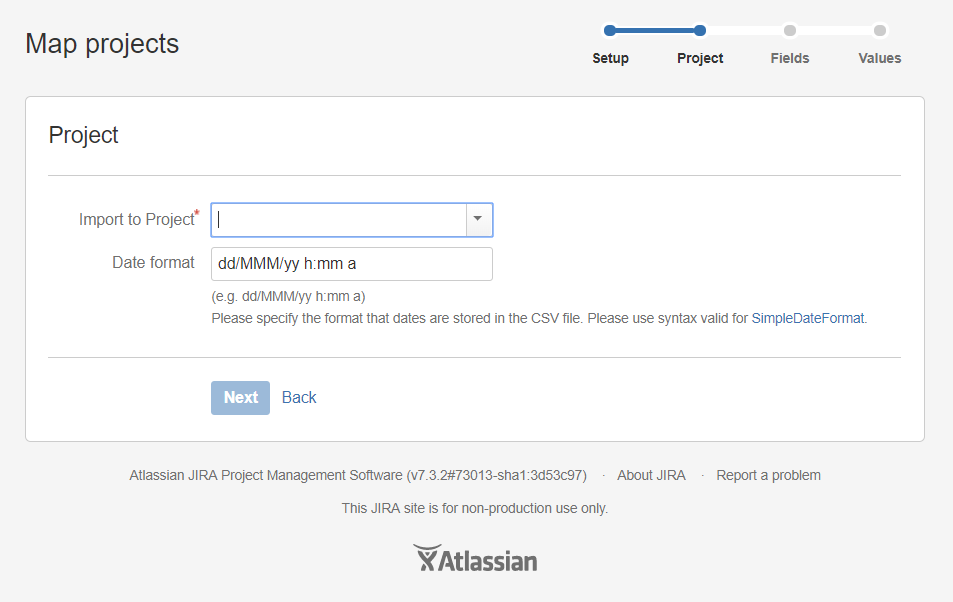Select the Values step circle
This screenshot has height=602, width=953.
[x=879, y=30]
